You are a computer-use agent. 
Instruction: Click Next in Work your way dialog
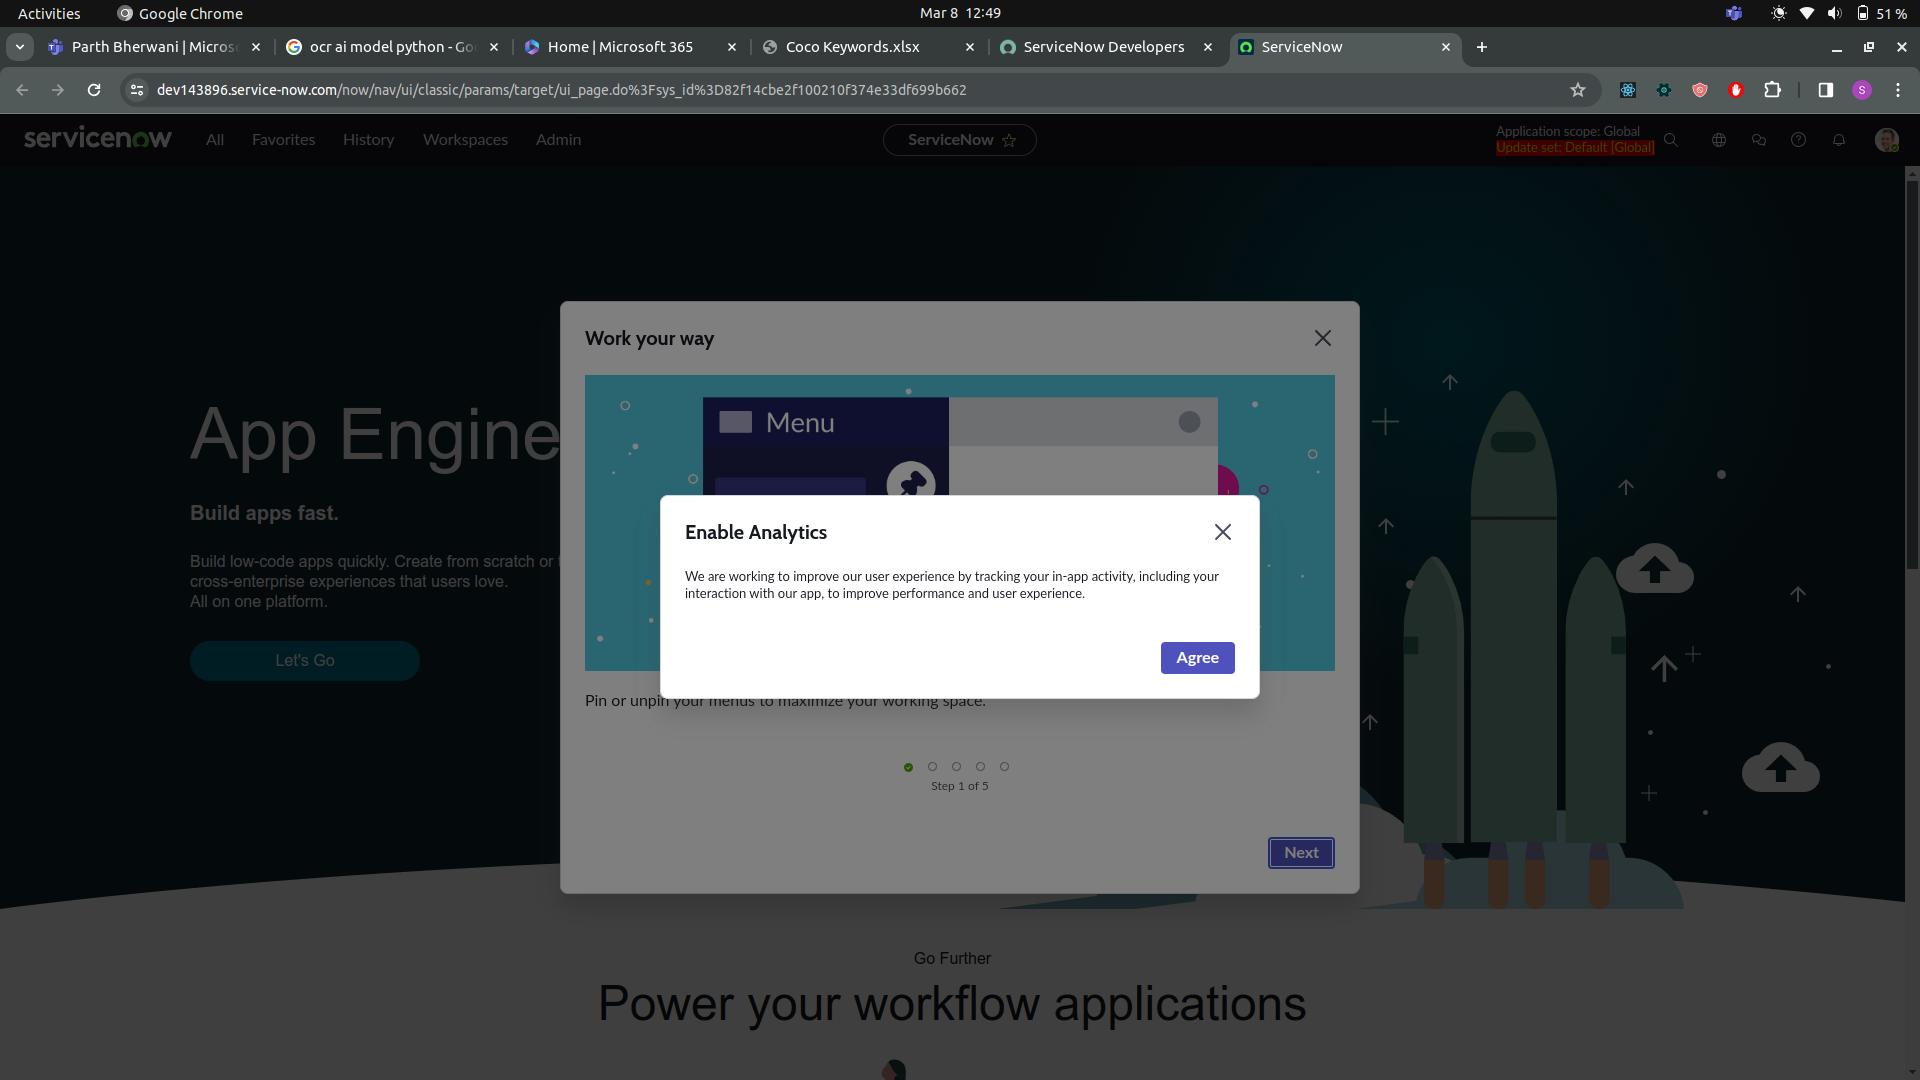1301,853
